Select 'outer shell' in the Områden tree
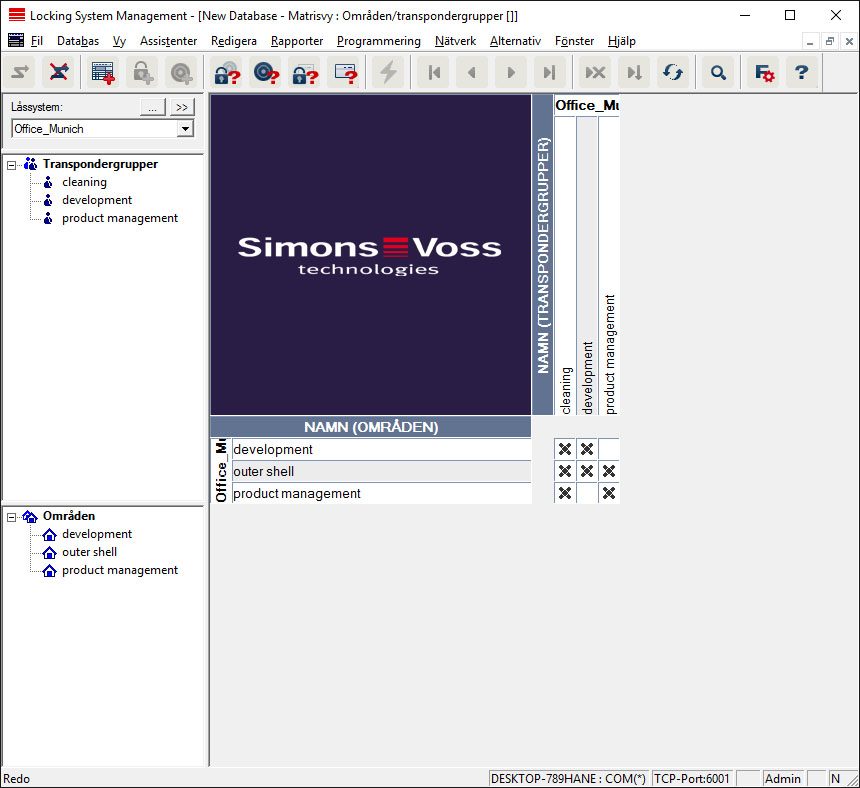 (x=89, y=552)
